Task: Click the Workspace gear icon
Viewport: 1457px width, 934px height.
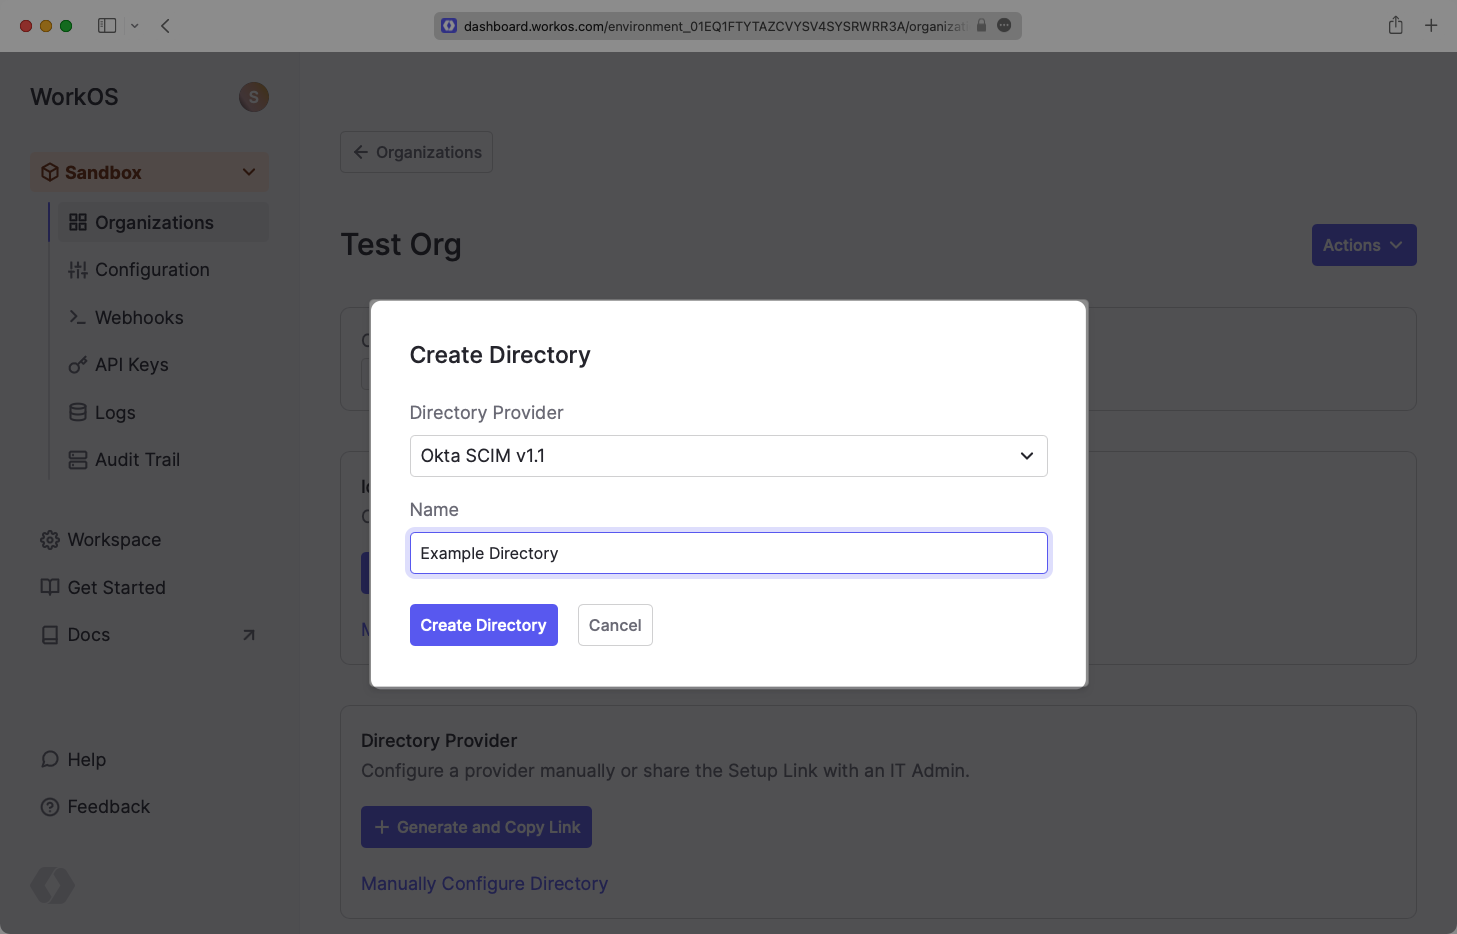Action: pos(50,540)
